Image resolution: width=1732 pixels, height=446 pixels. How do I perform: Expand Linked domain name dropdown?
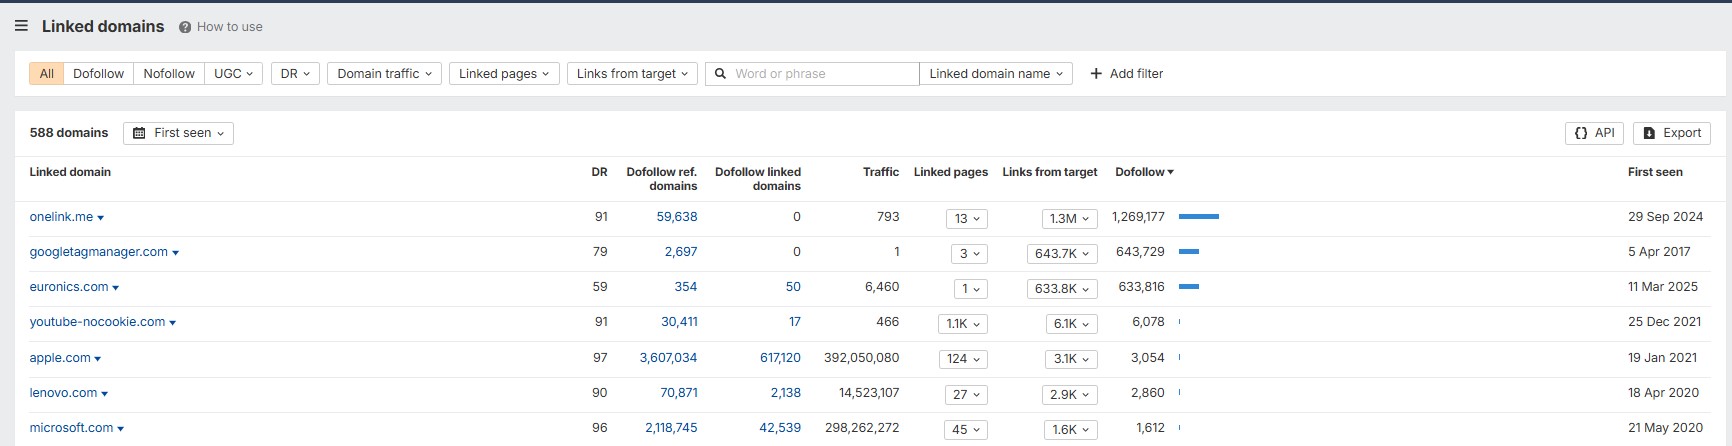995,74
